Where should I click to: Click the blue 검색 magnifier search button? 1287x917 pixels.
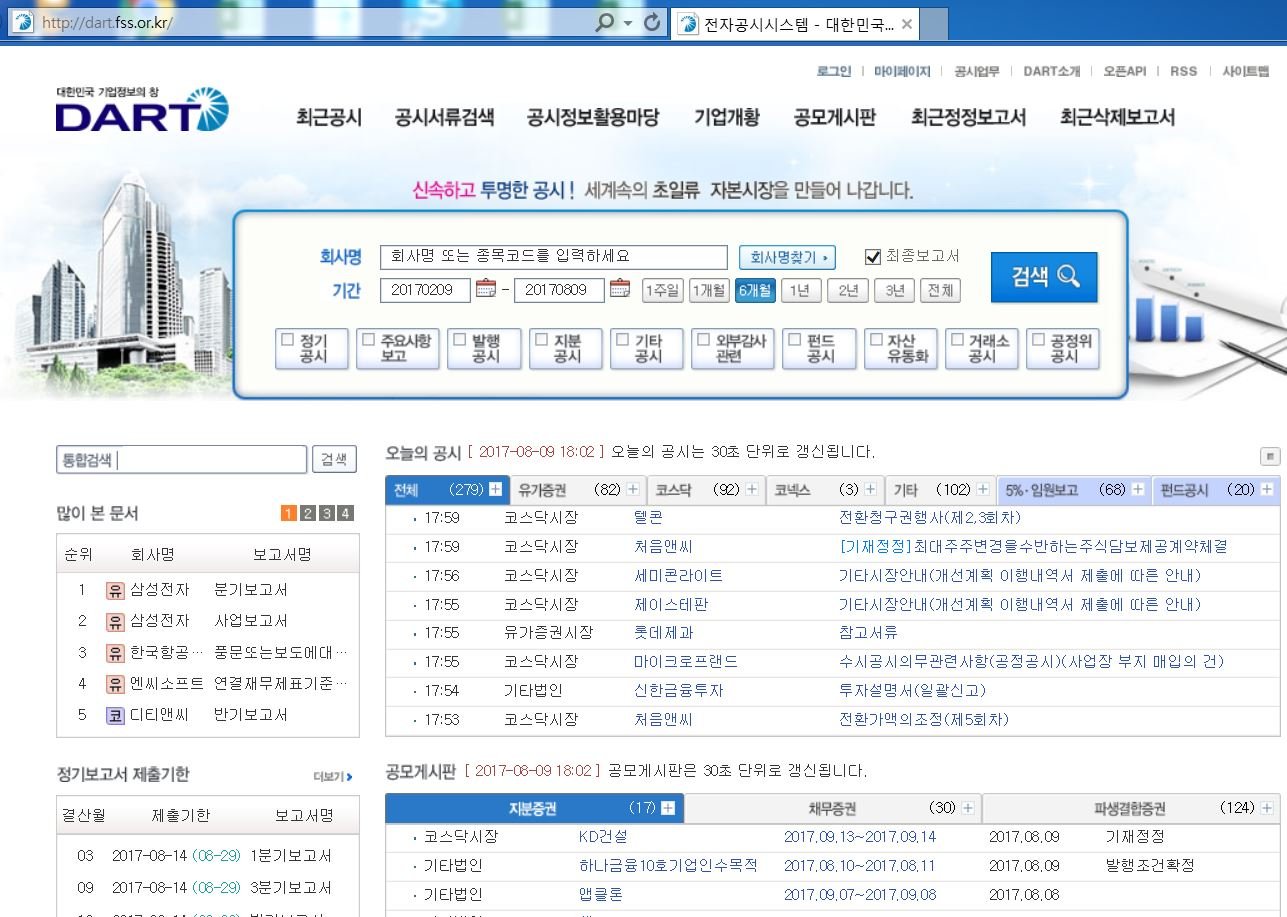pos(1043,278)
